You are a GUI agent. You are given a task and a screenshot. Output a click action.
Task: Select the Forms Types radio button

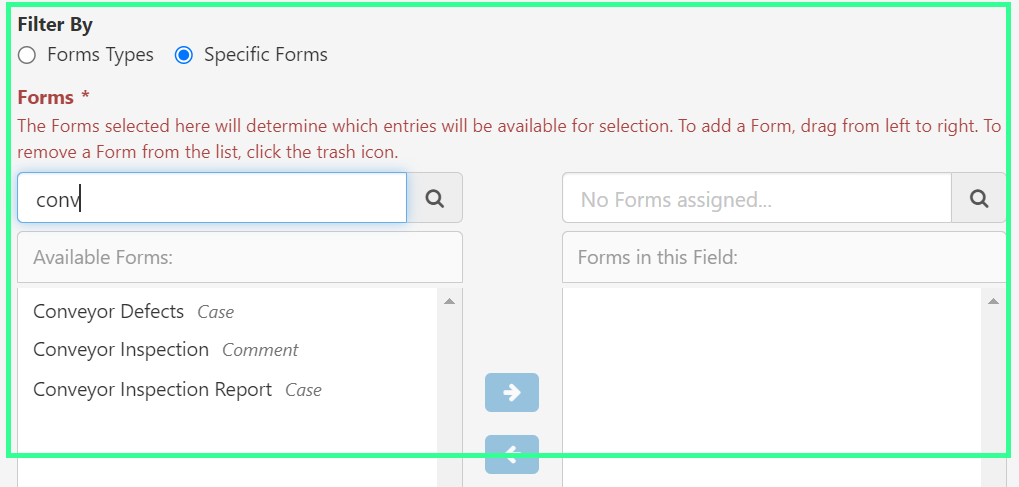[x=27, y=55]
